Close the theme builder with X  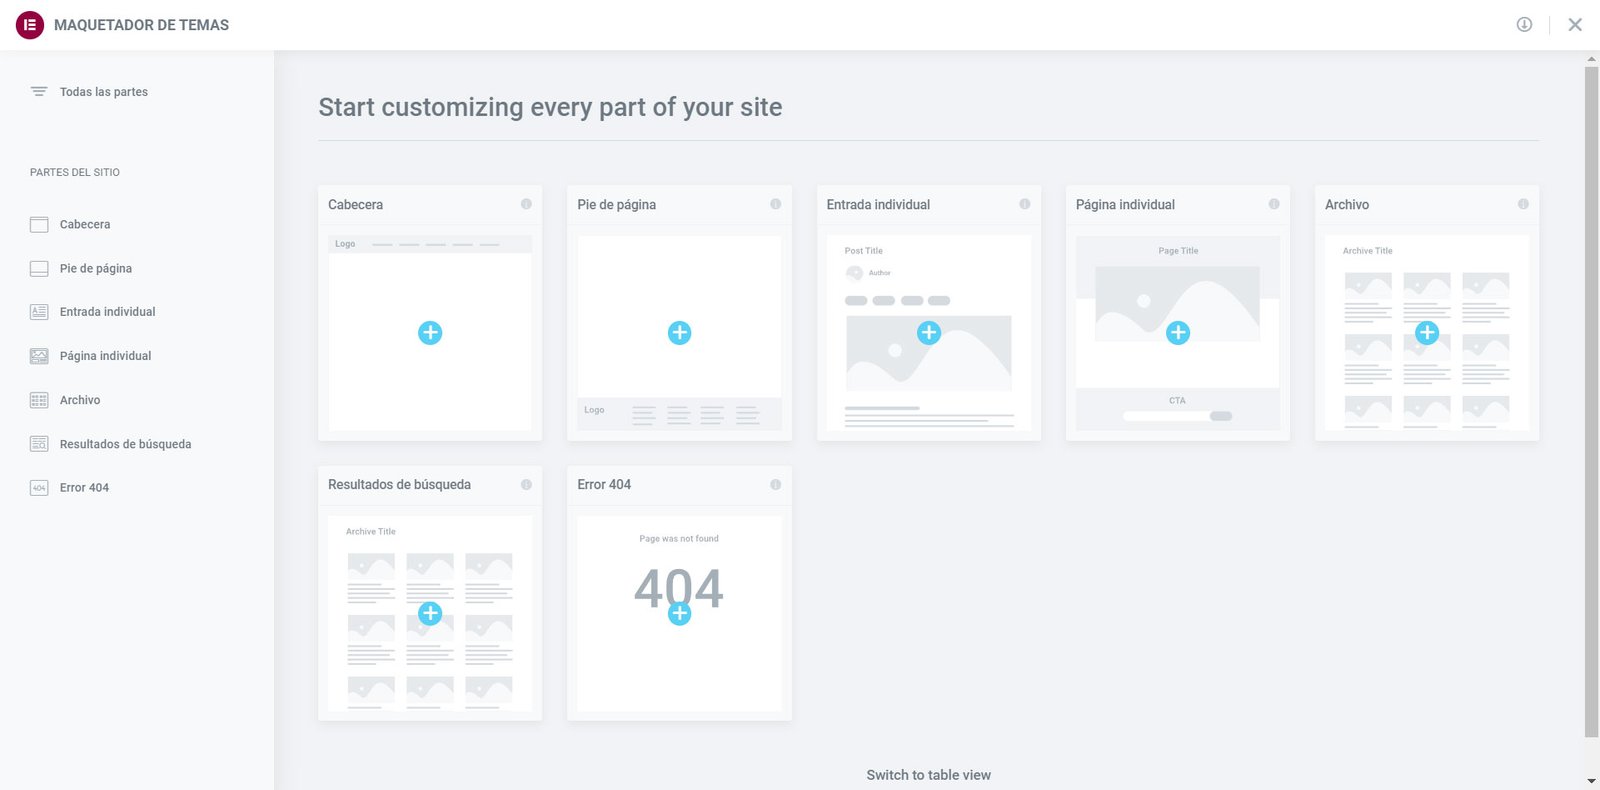coord(1575,25)
